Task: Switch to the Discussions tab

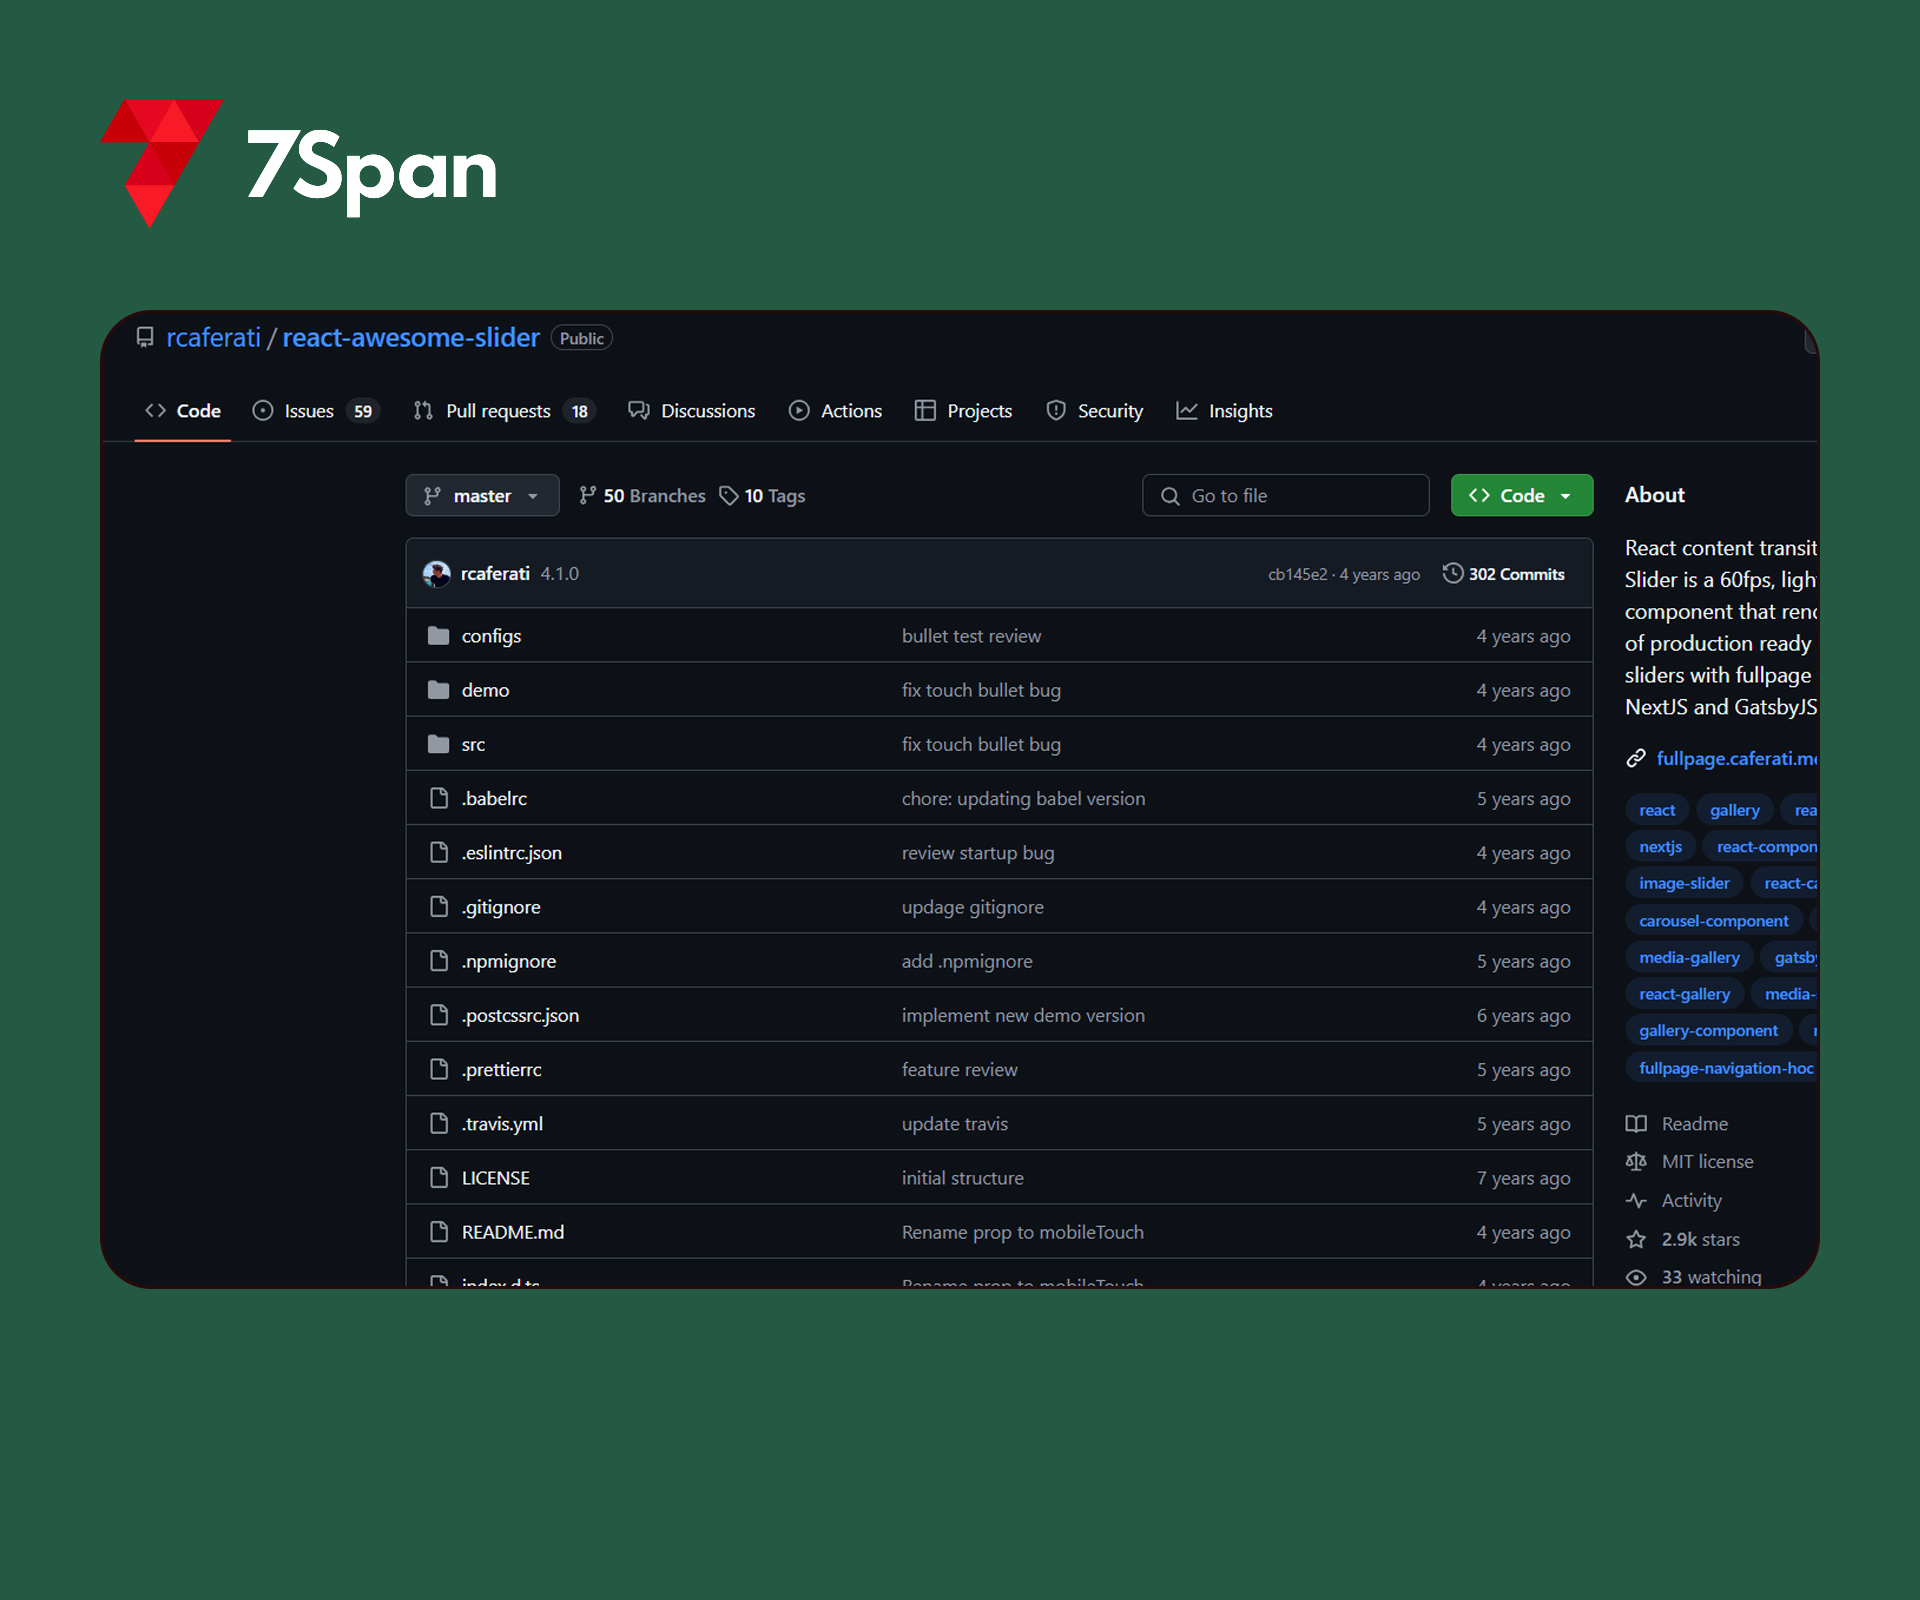Action: (692, 411)
